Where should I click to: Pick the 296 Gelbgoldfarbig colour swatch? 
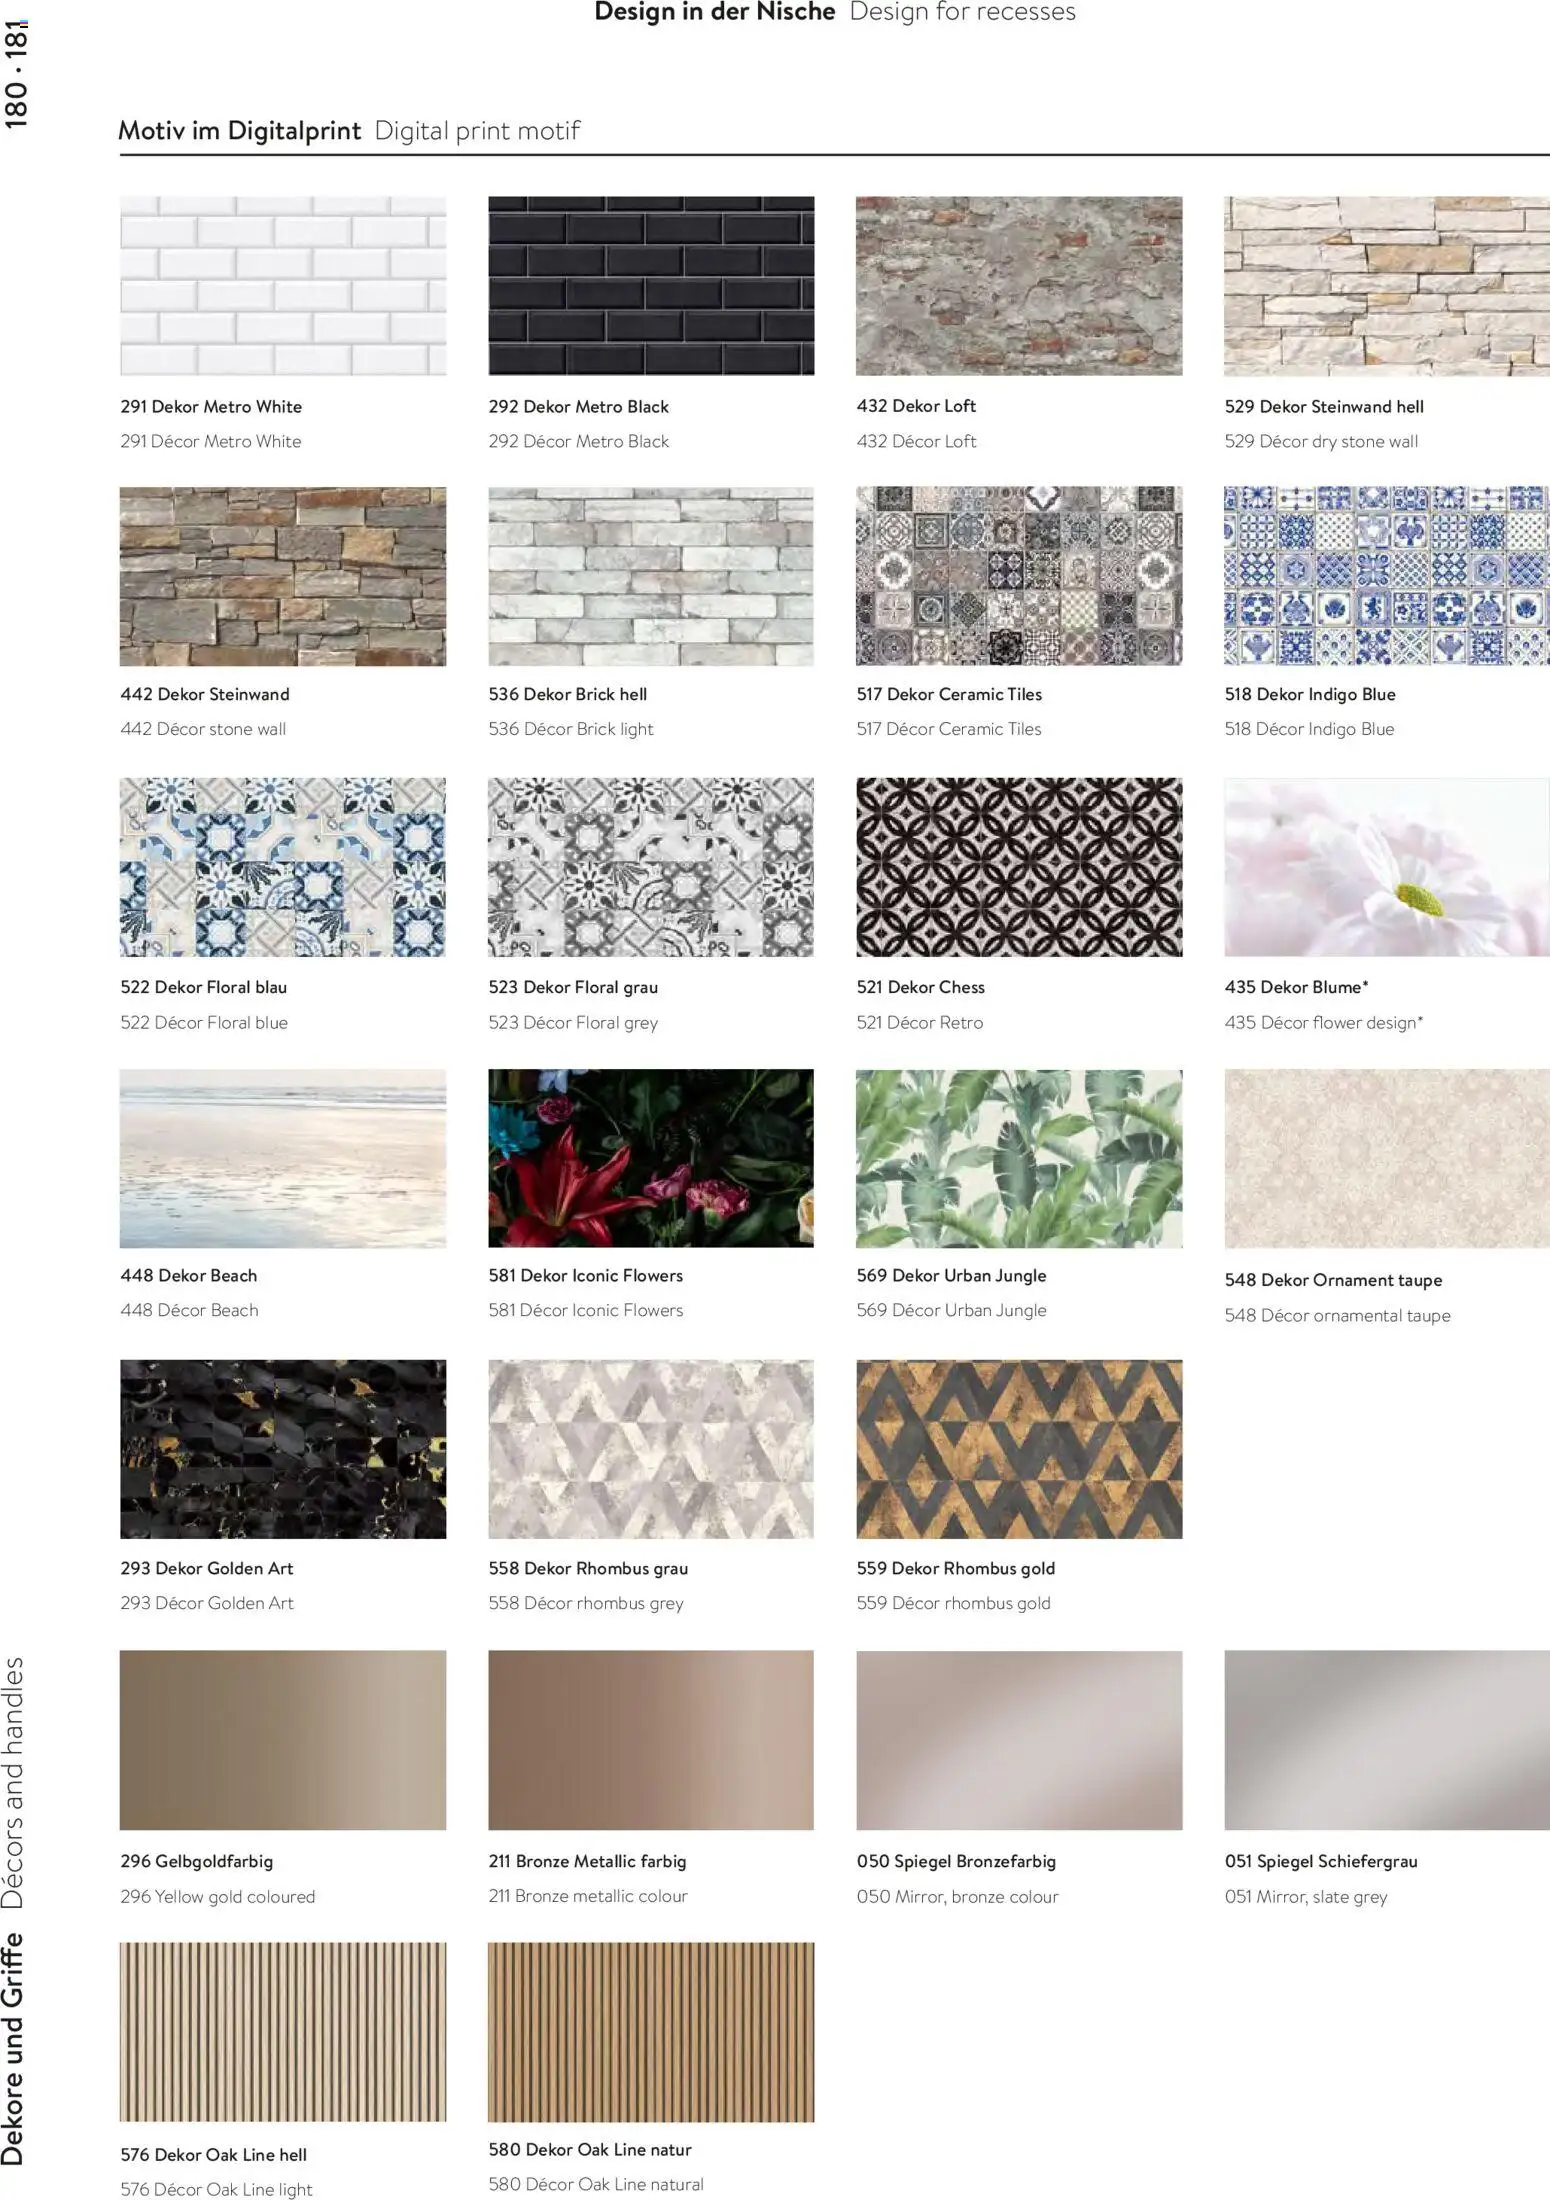(283, 1740)
